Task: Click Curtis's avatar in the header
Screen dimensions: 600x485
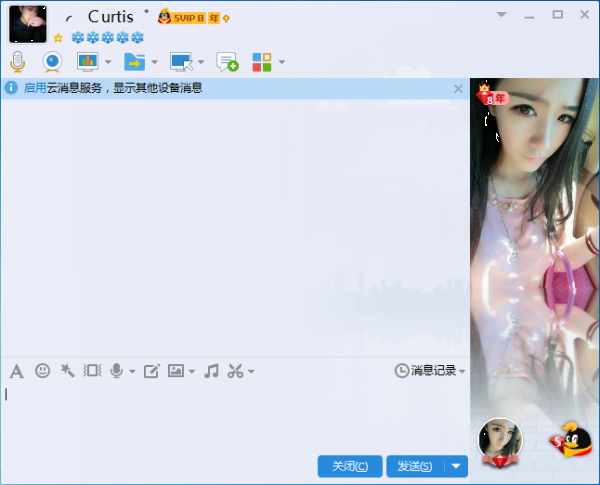Action: [x=28, y=24]
